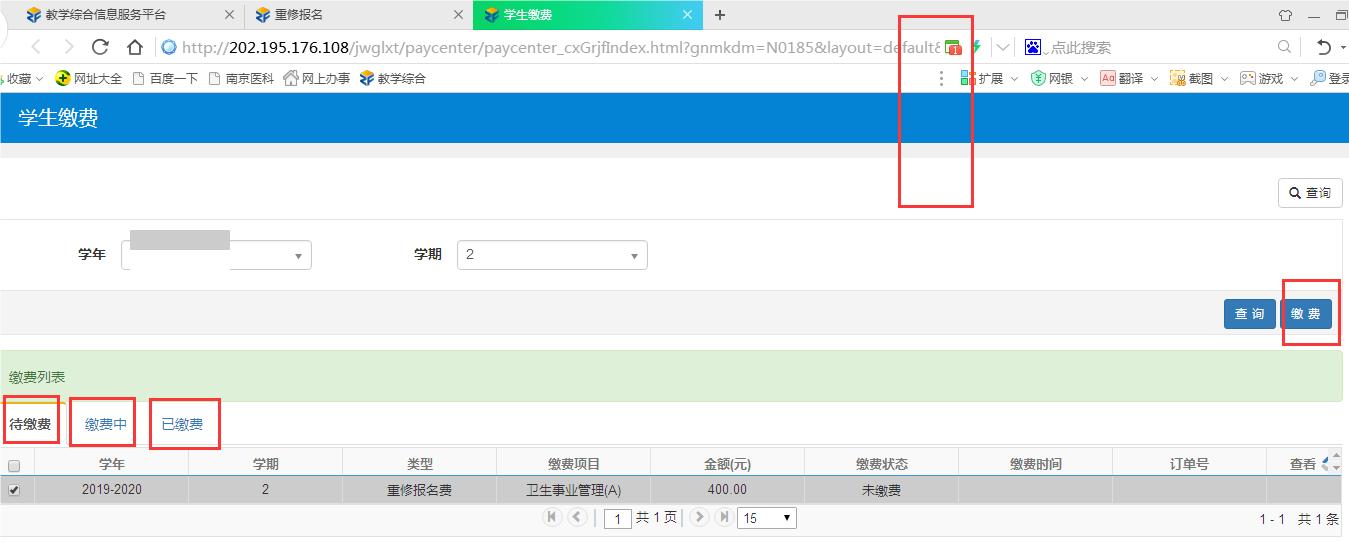1349x542 pixels.
Task: Click the blue 缴费 button
Action: 1306,314
